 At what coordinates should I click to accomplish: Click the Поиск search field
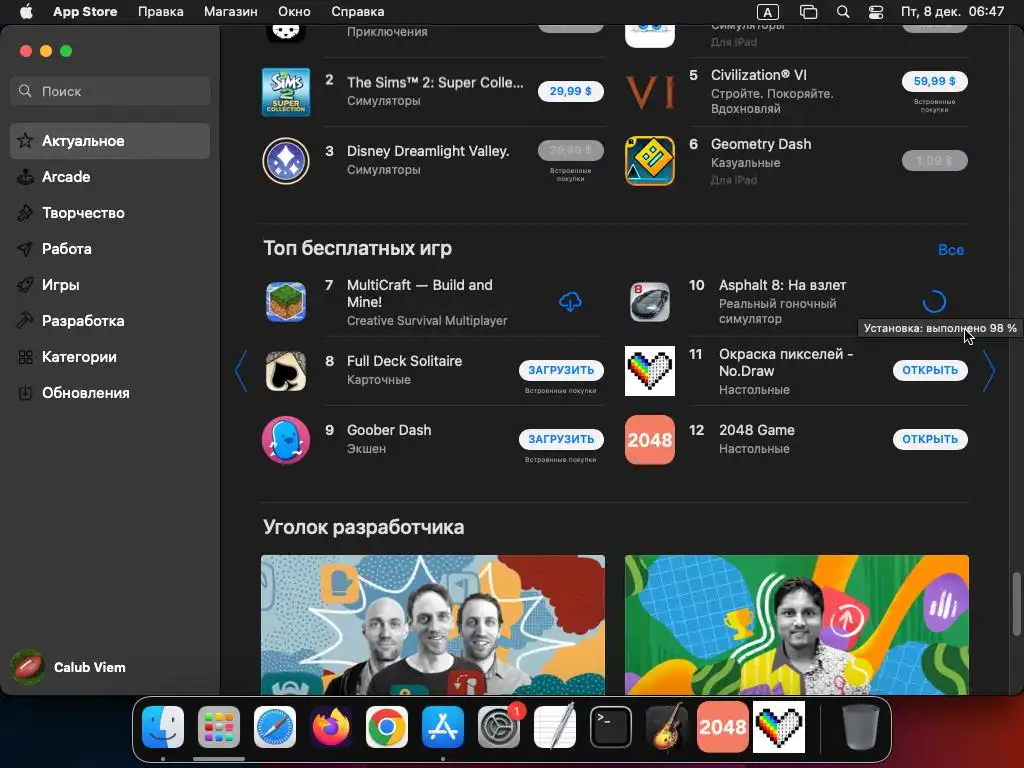point(110,91)
